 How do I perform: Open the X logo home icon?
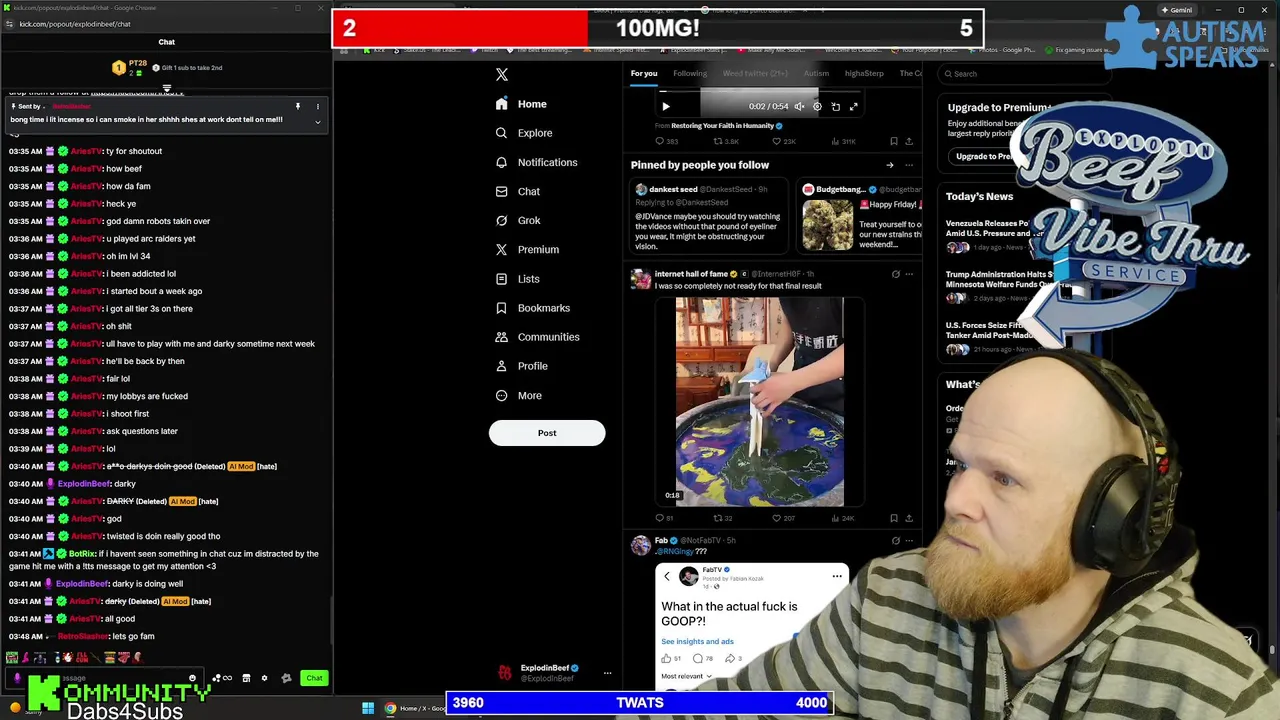click(x=502, y=74)
